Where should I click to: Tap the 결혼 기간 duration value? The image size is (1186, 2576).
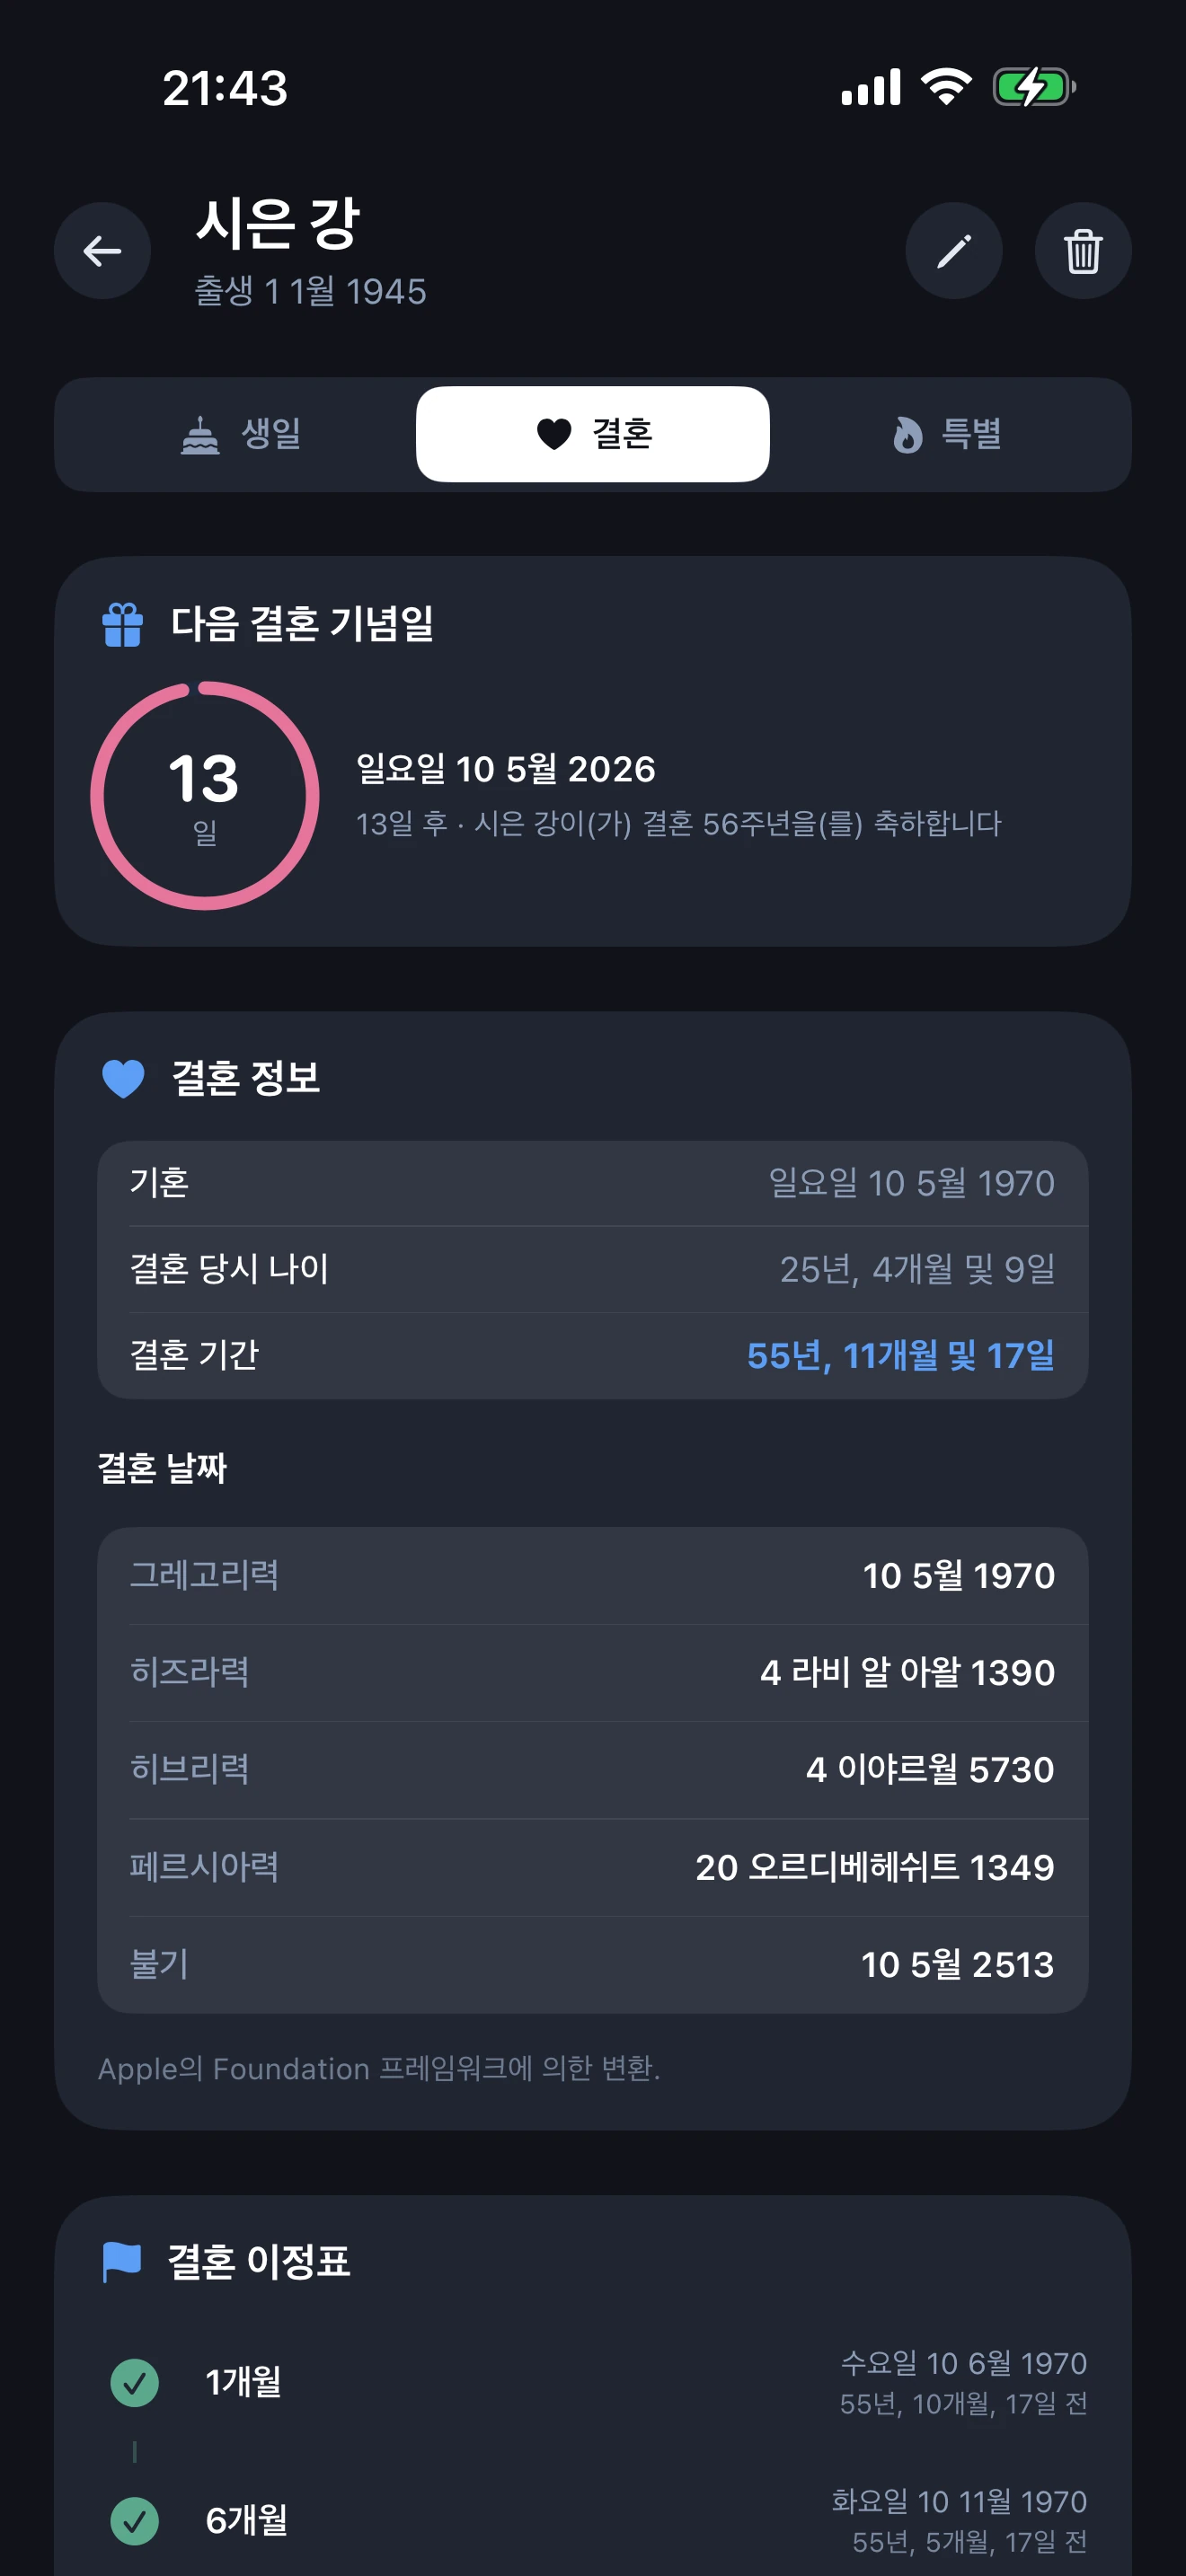point(900,1355)
